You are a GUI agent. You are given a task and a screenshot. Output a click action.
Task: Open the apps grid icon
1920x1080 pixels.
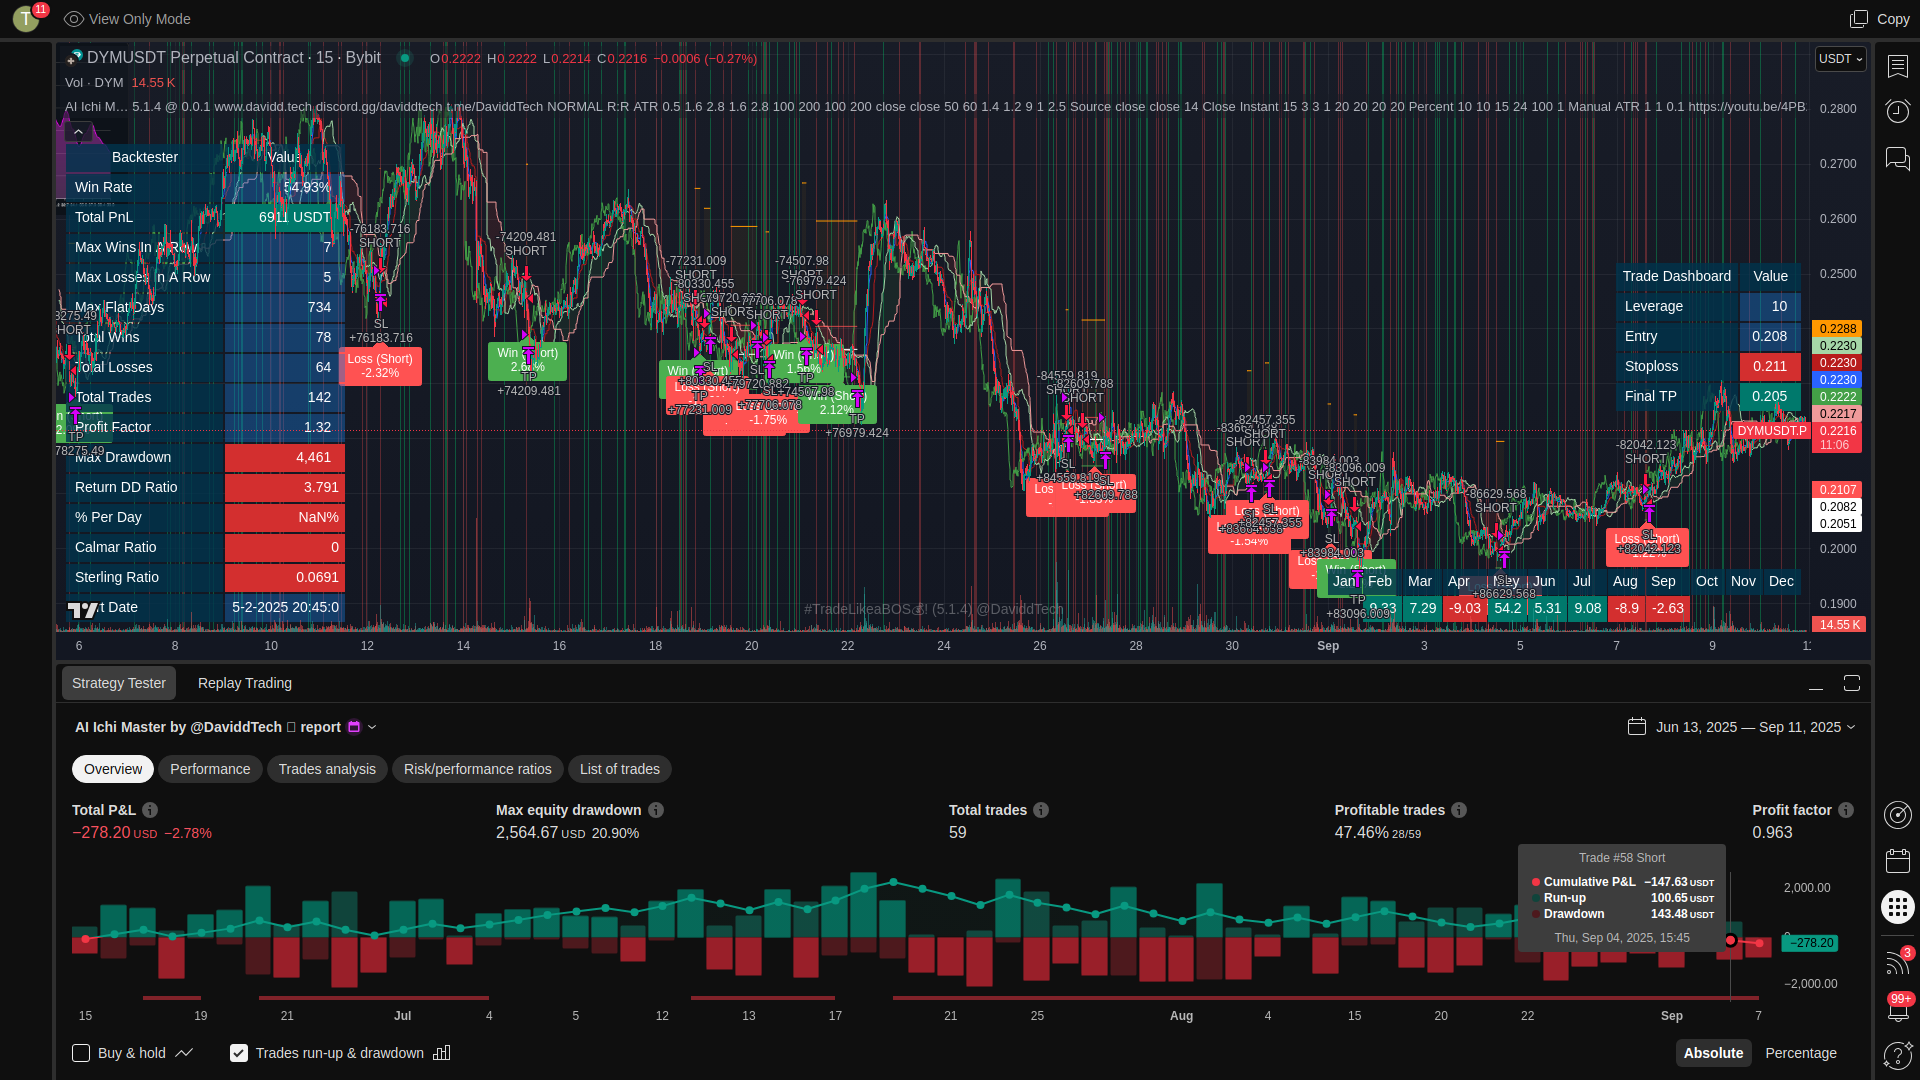click(x=1897, y=907)
